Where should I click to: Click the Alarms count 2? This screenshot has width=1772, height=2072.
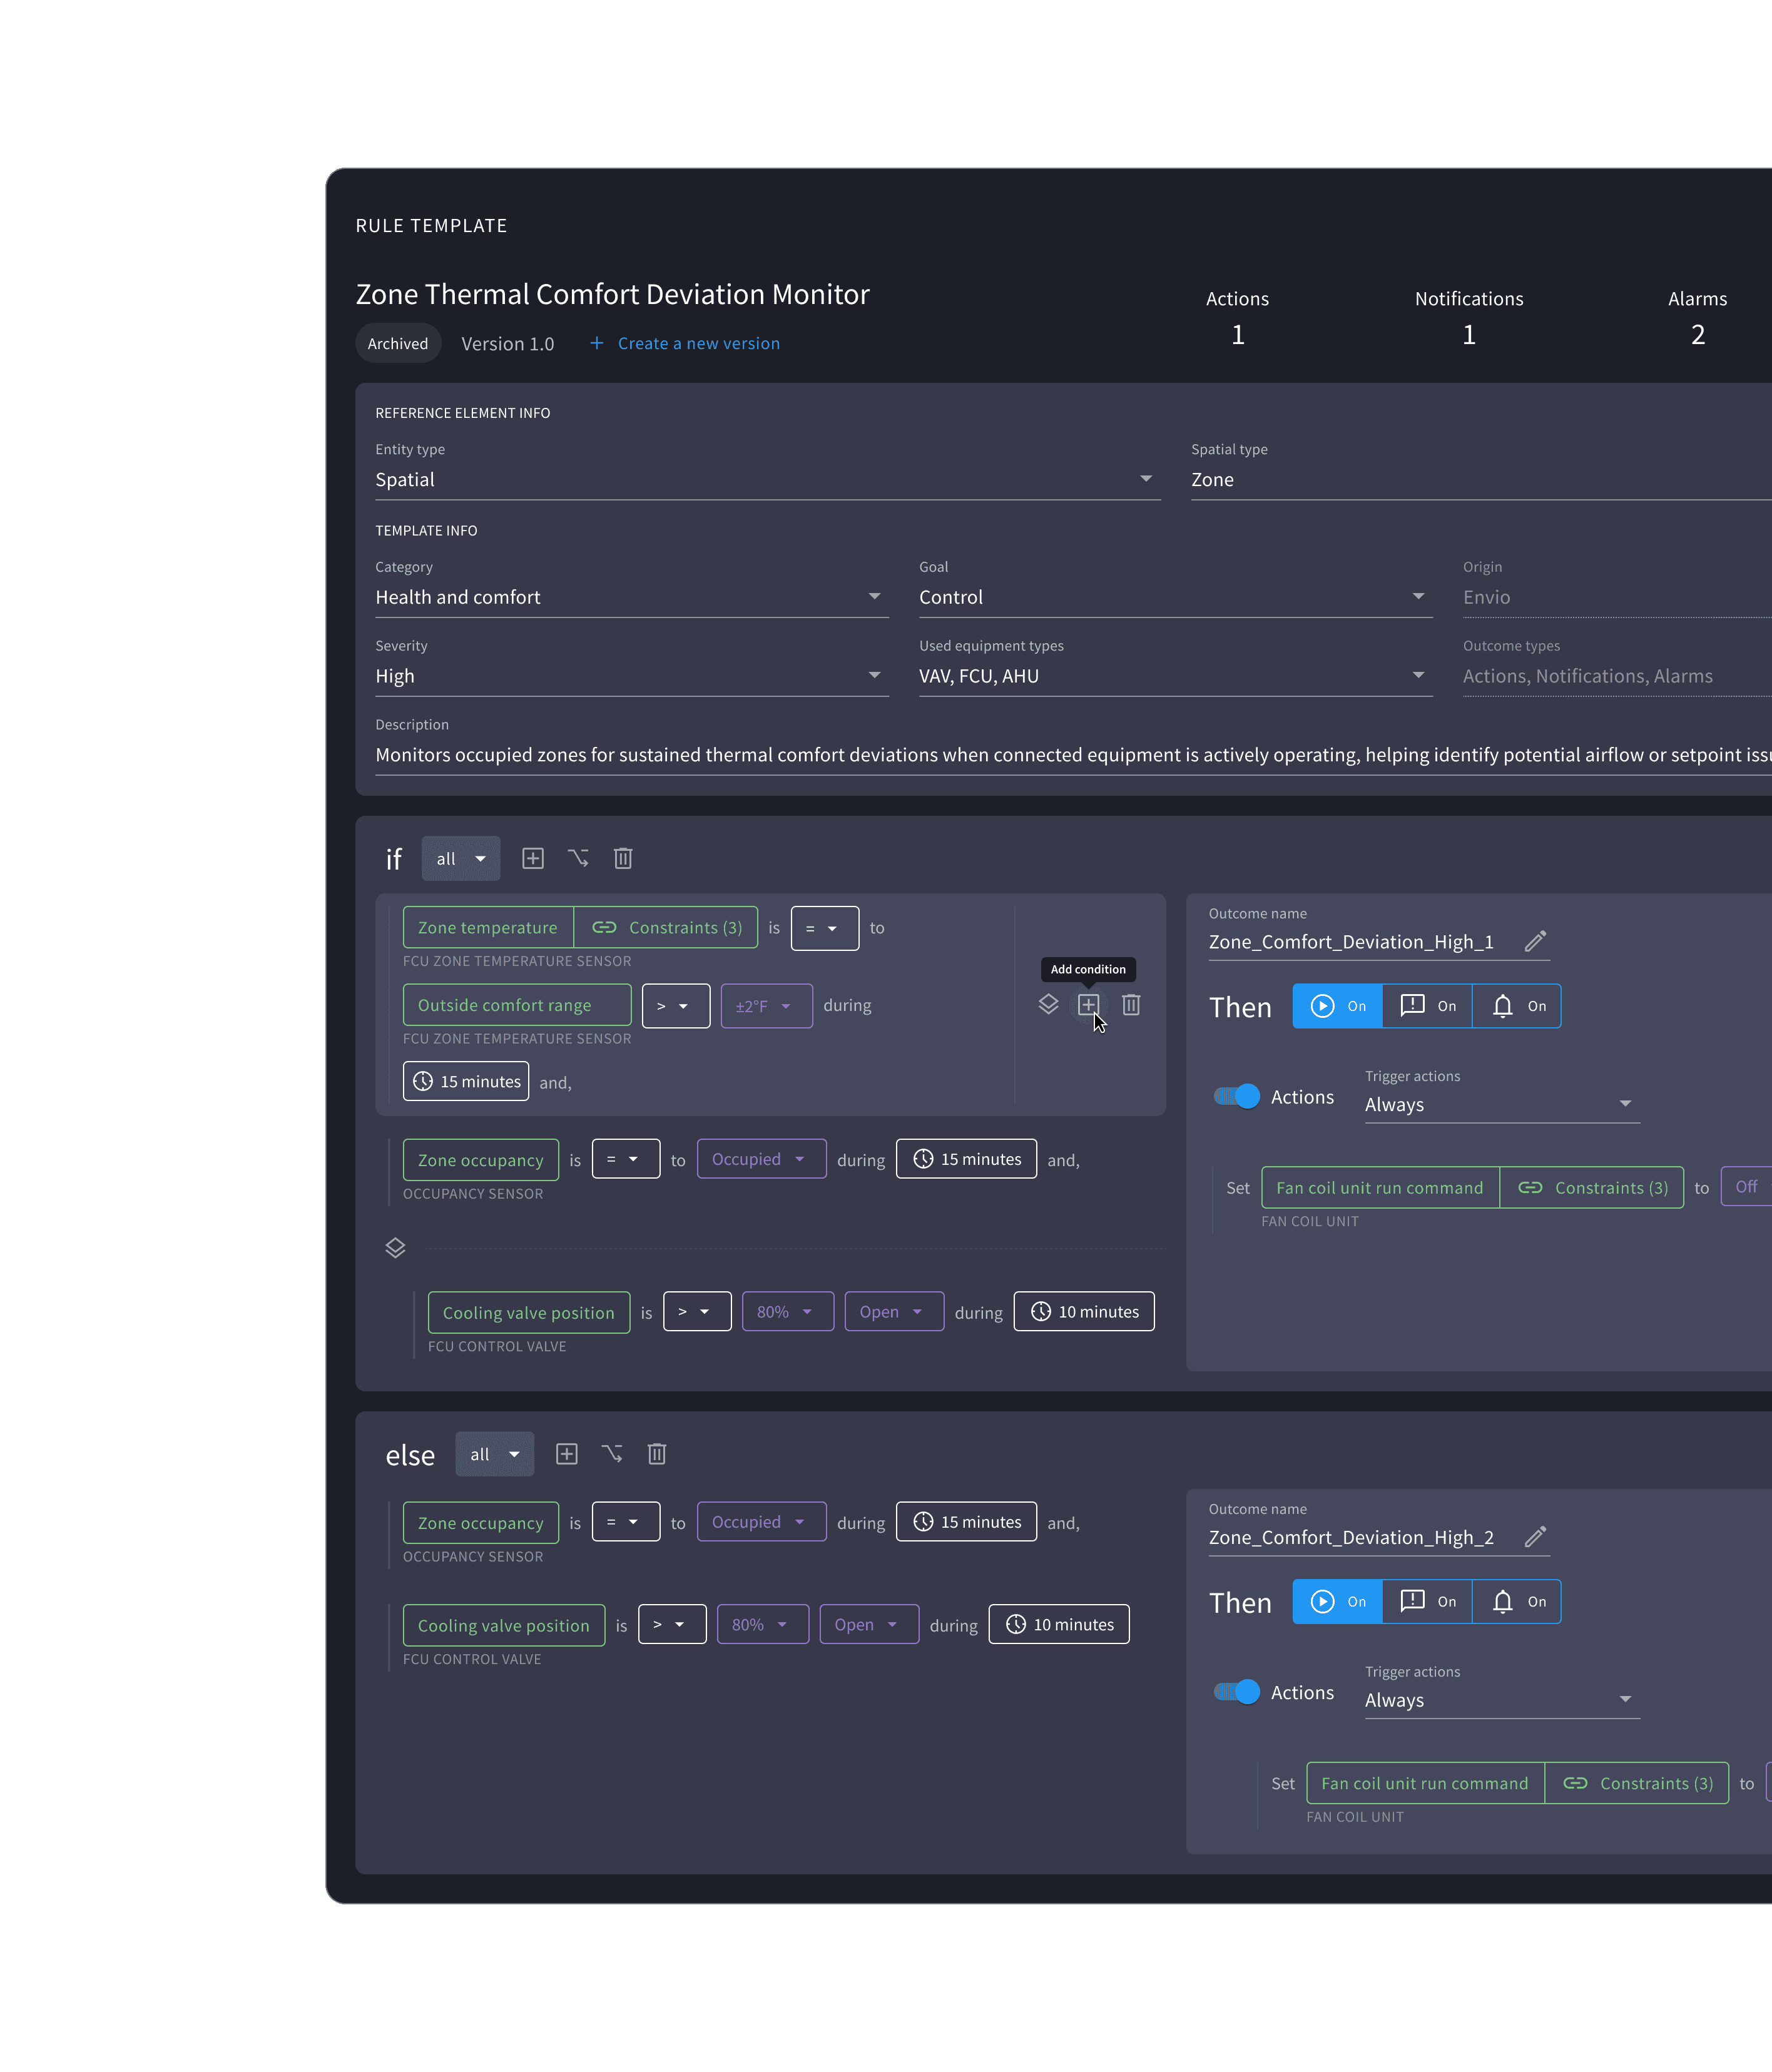tap(1698, 334)
